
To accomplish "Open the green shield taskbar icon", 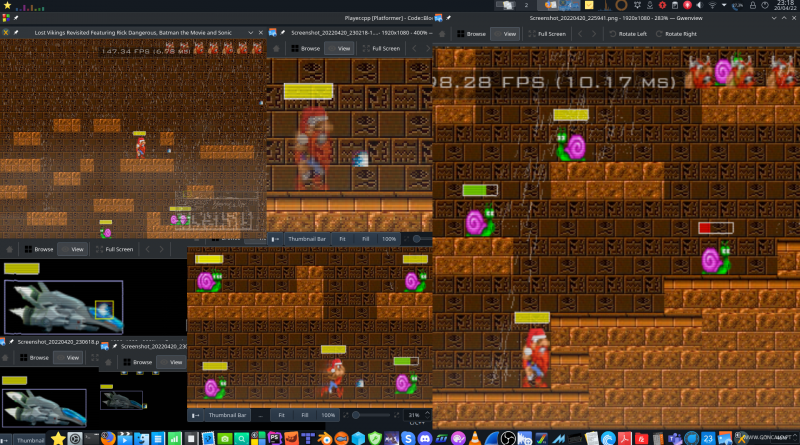I will (x=374, y=438).
